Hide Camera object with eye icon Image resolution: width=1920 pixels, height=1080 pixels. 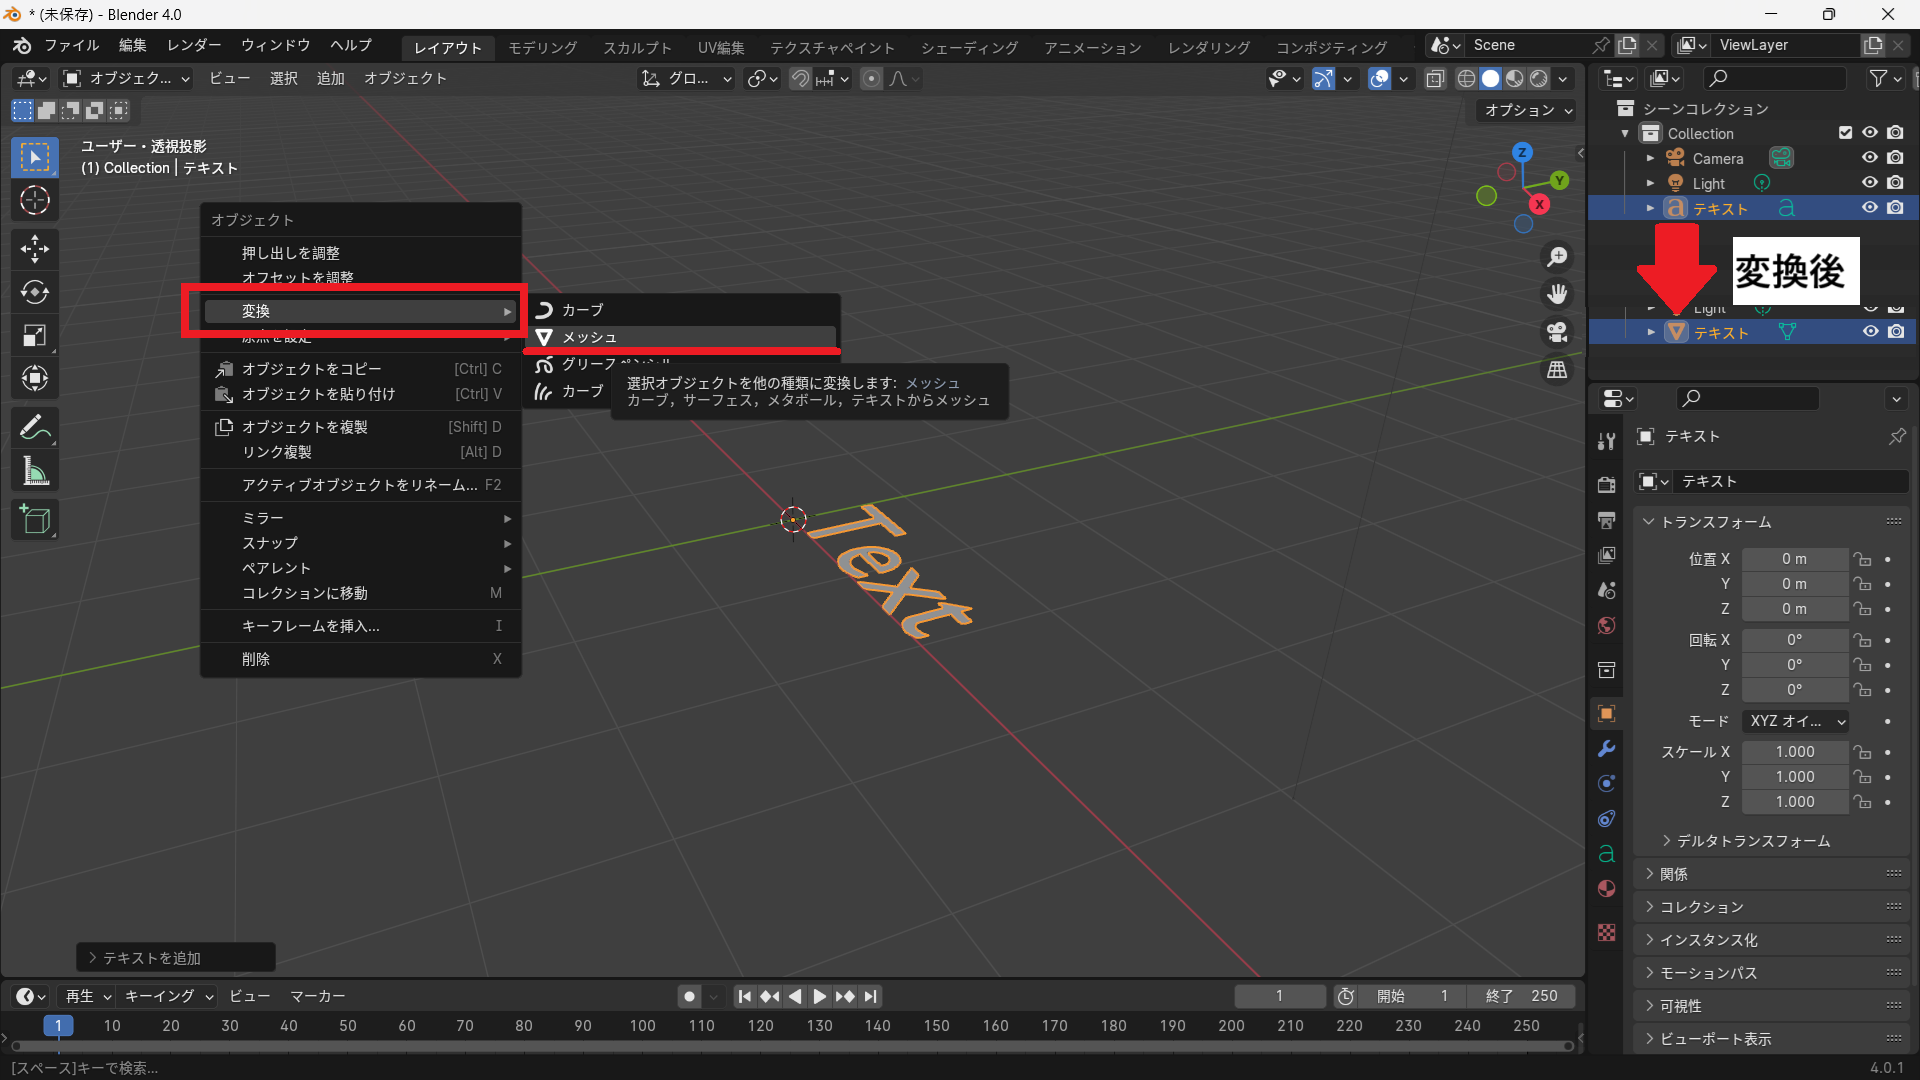pyautogui.click(x=1869, y=158)
